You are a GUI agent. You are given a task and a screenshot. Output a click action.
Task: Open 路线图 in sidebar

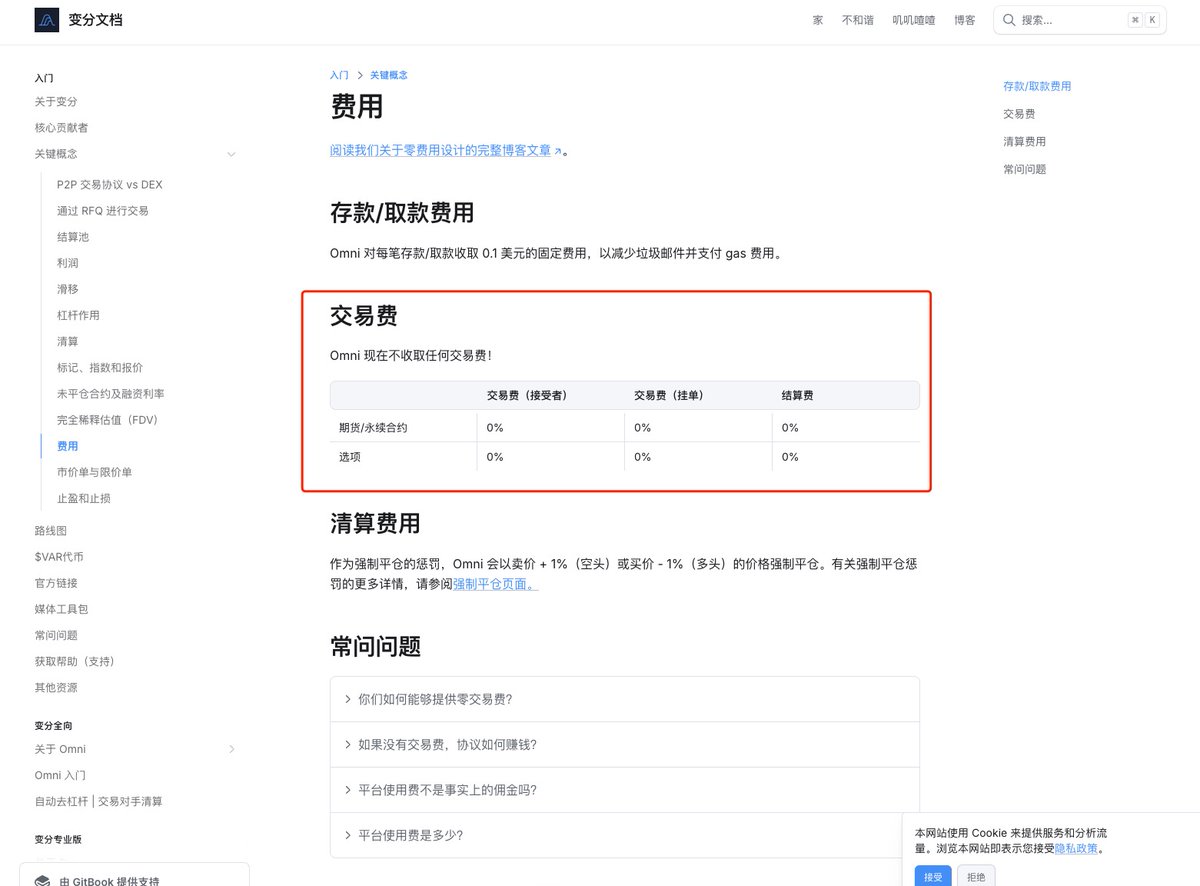coord(50,531)
